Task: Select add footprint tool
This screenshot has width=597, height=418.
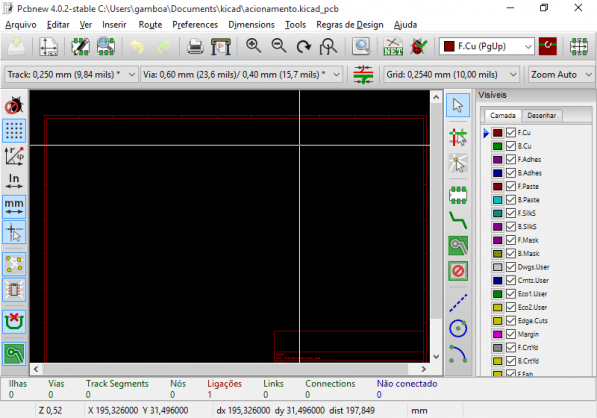Action: (x=458, y=195)
